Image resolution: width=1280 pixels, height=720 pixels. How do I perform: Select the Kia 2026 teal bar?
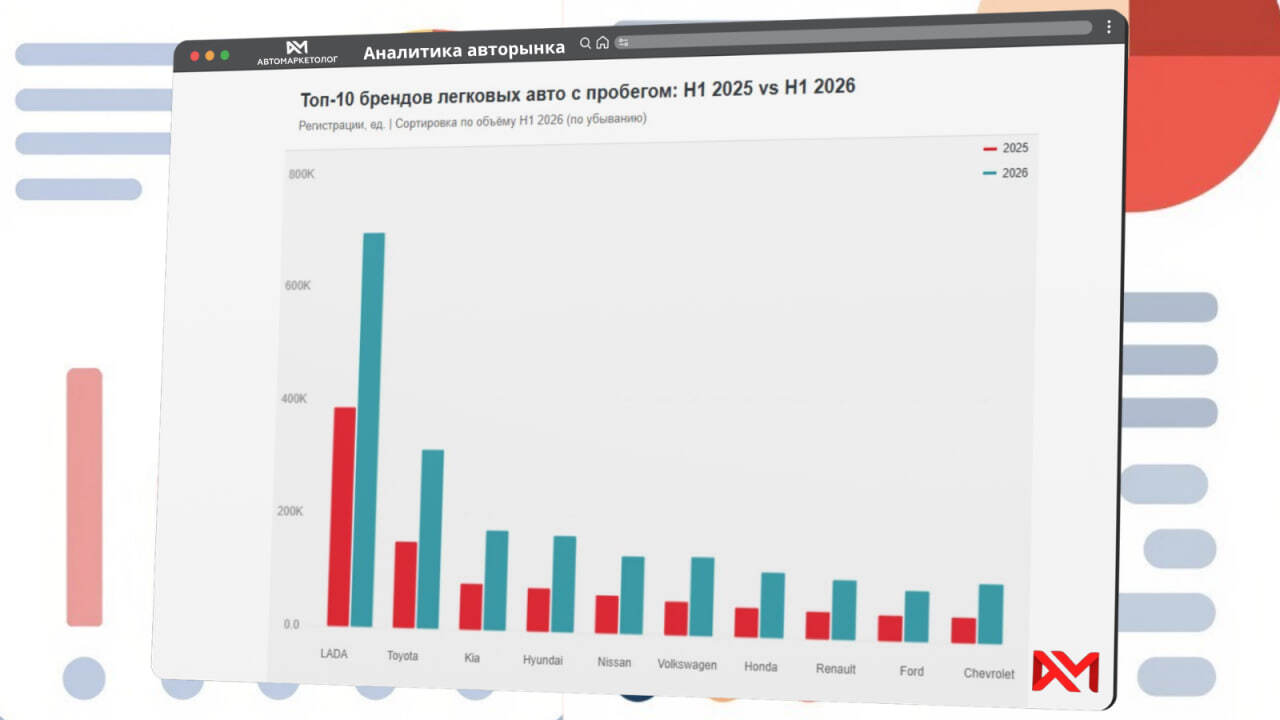pos(496,581)
